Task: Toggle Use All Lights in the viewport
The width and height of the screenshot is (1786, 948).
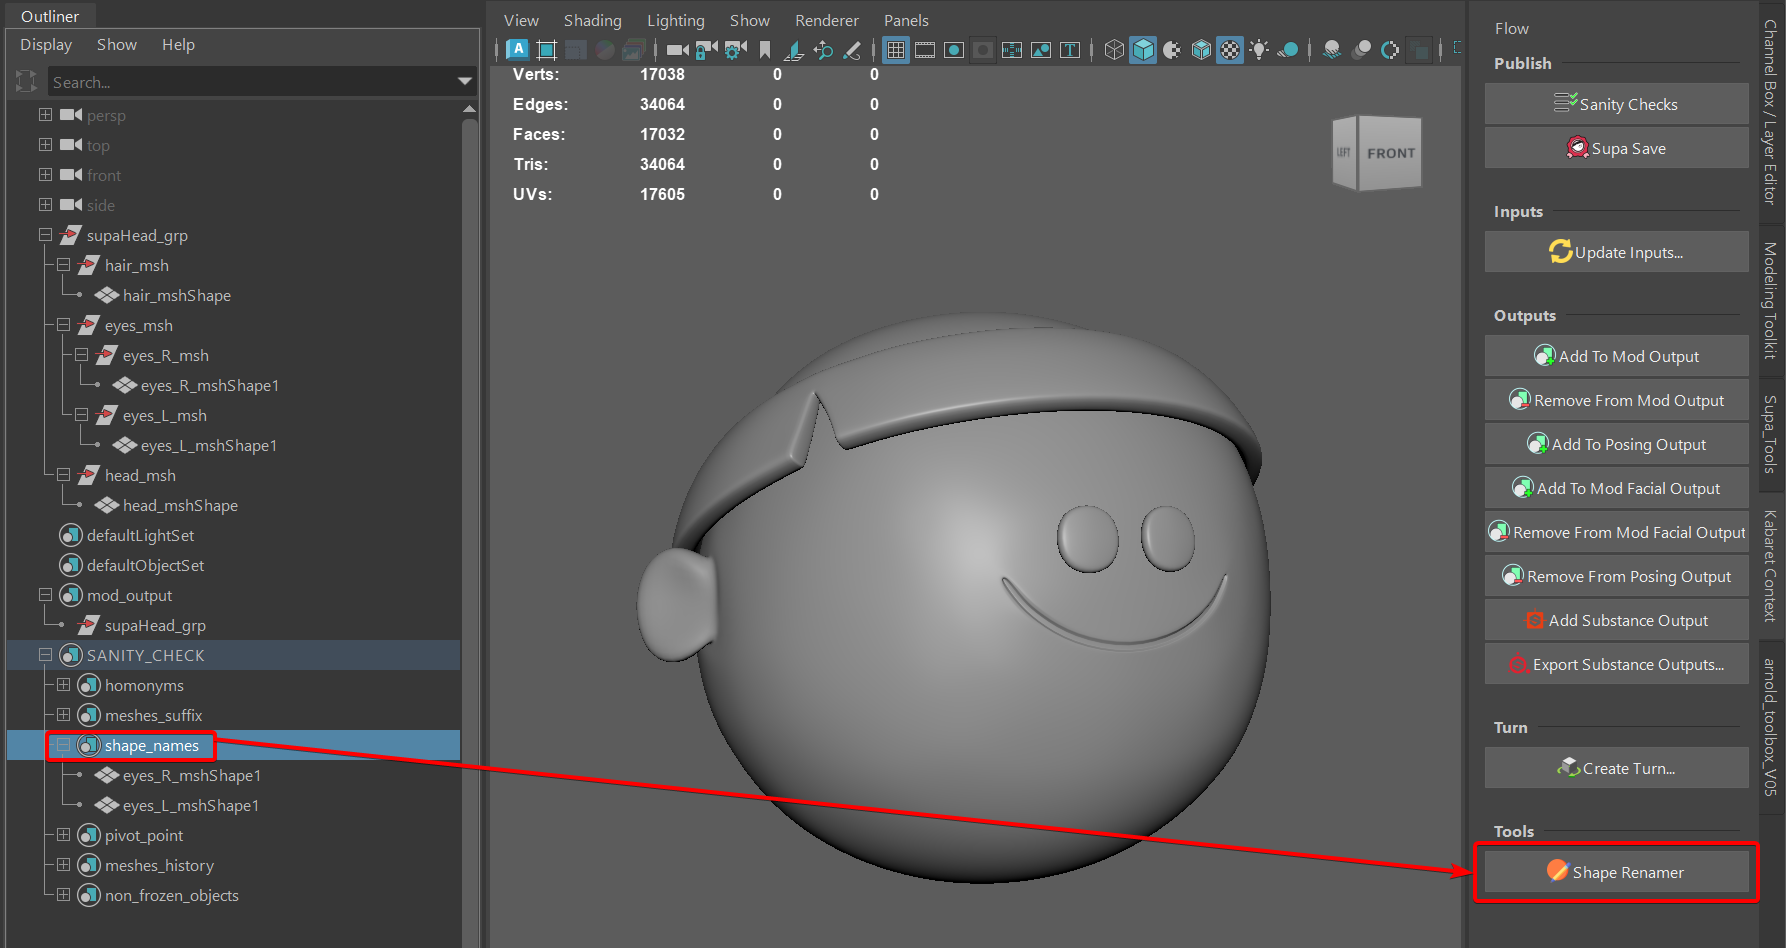Action: click(x=1259, y=50)
